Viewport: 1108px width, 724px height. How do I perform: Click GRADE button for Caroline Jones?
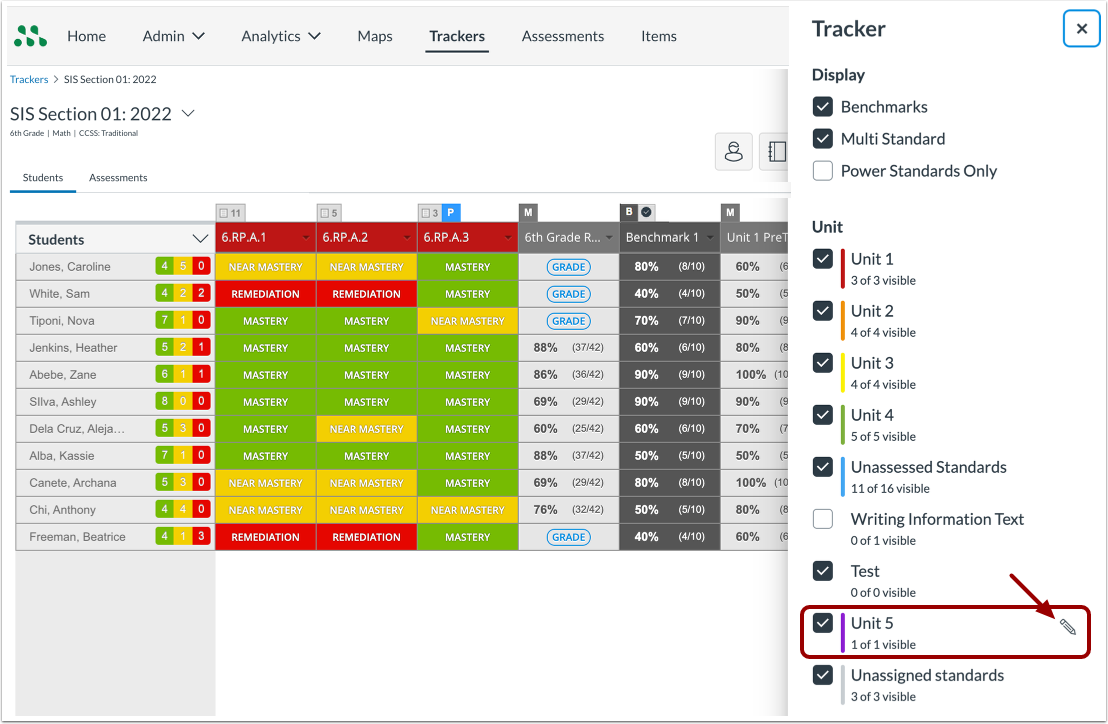tap(568, 267)
